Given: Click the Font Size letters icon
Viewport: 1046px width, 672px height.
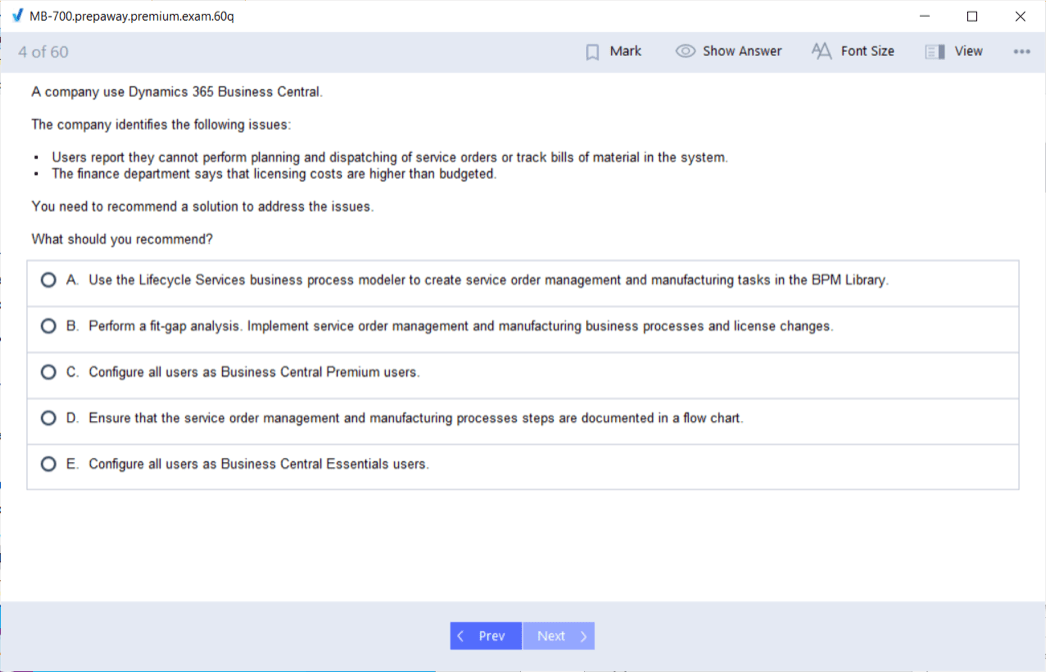Looking at the screenshot, I should (821, 51).
